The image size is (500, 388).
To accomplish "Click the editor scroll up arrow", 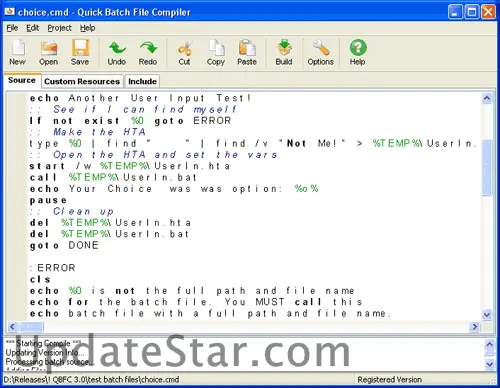I will coord(487,99).
